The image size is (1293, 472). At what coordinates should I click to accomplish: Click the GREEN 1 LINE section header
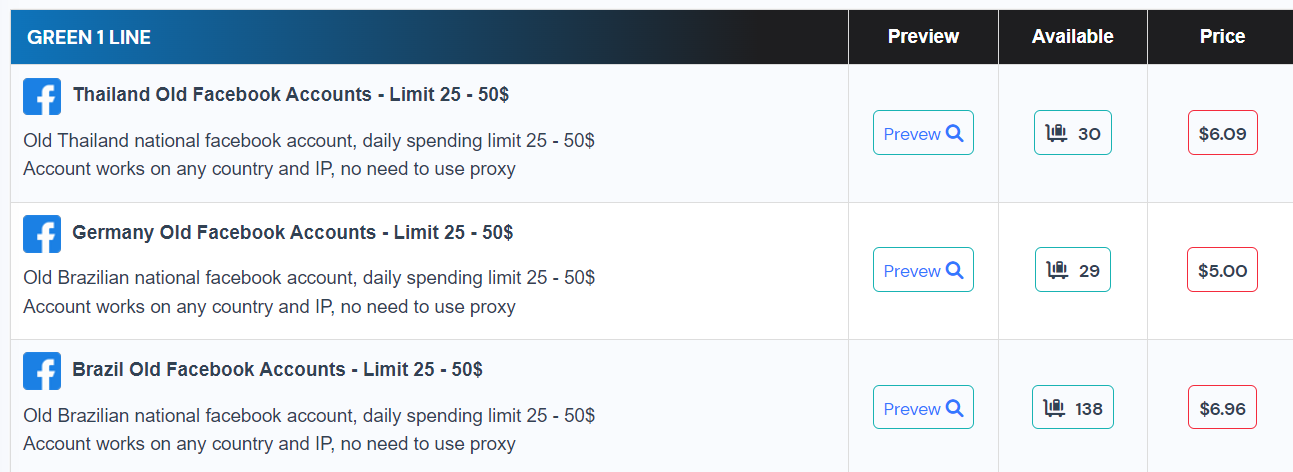pyautogui.click(x=89, y=38)
